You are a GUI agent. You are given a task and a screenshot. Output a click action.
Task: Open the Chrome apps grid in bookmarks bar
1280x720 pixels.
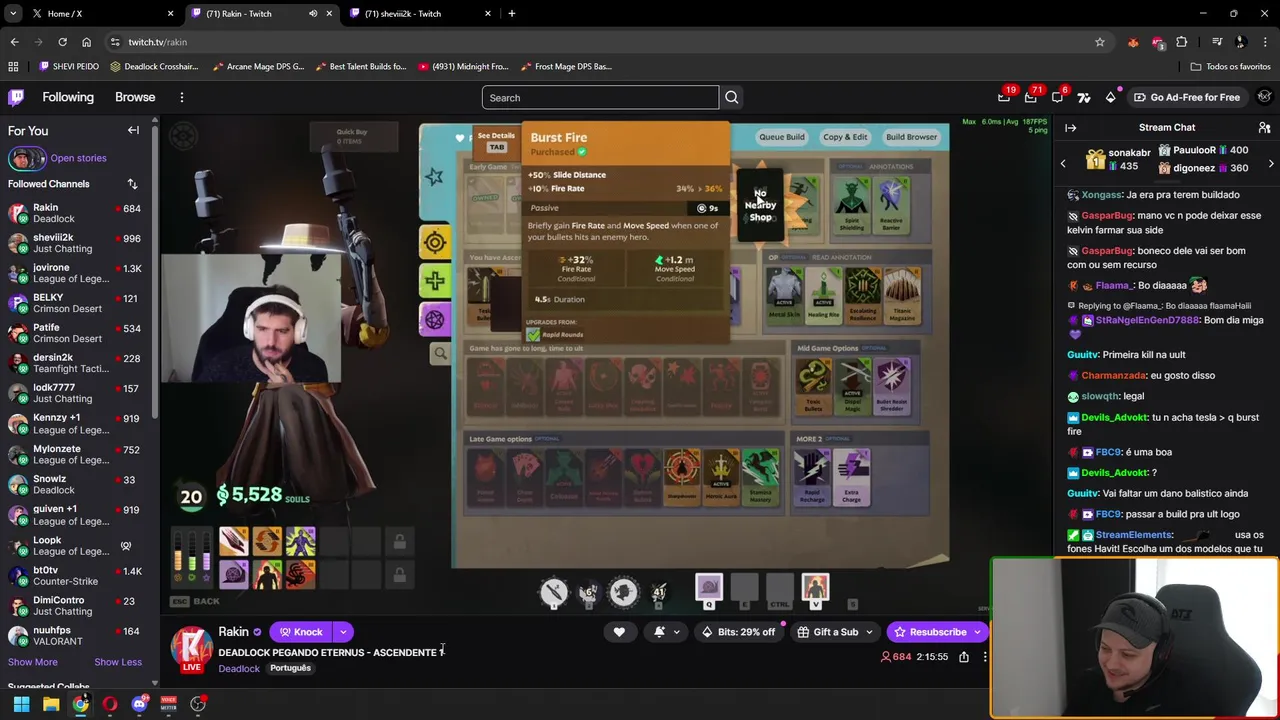point(13,66)
